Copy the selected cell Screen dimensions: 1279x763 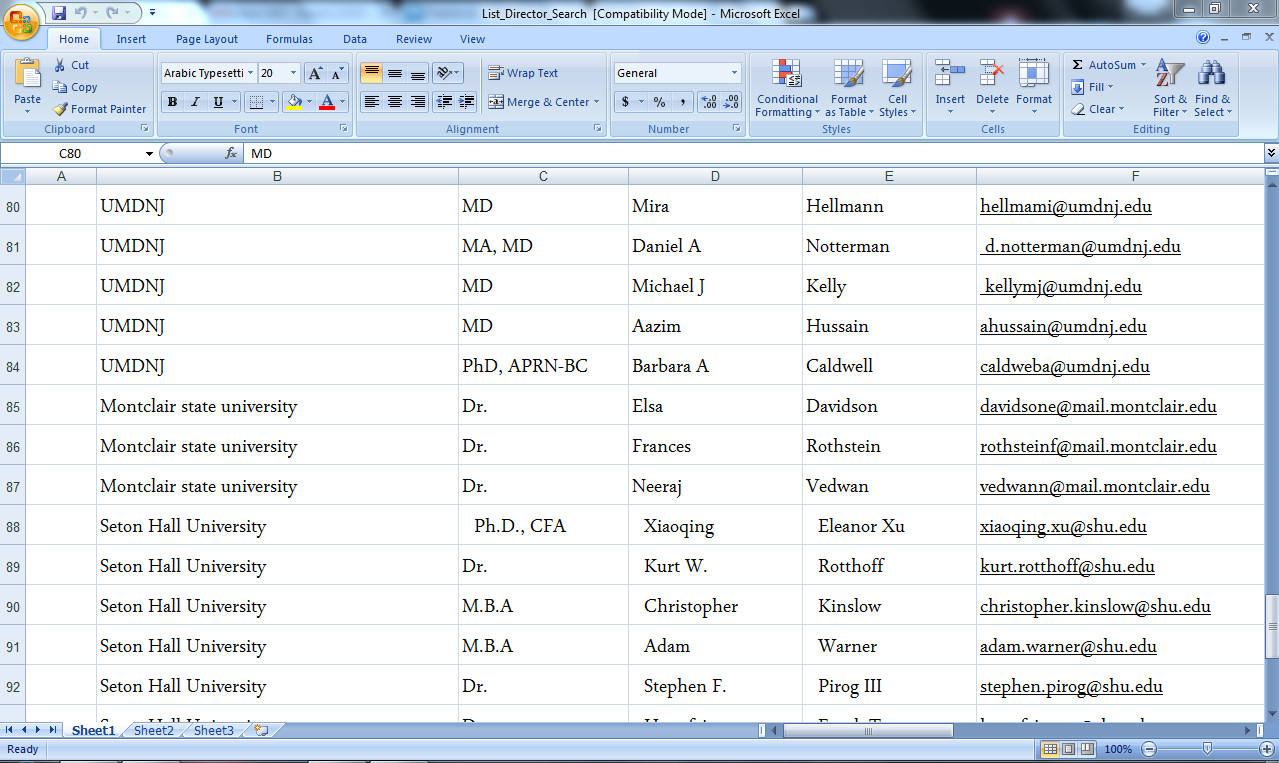tap(75, 87)
